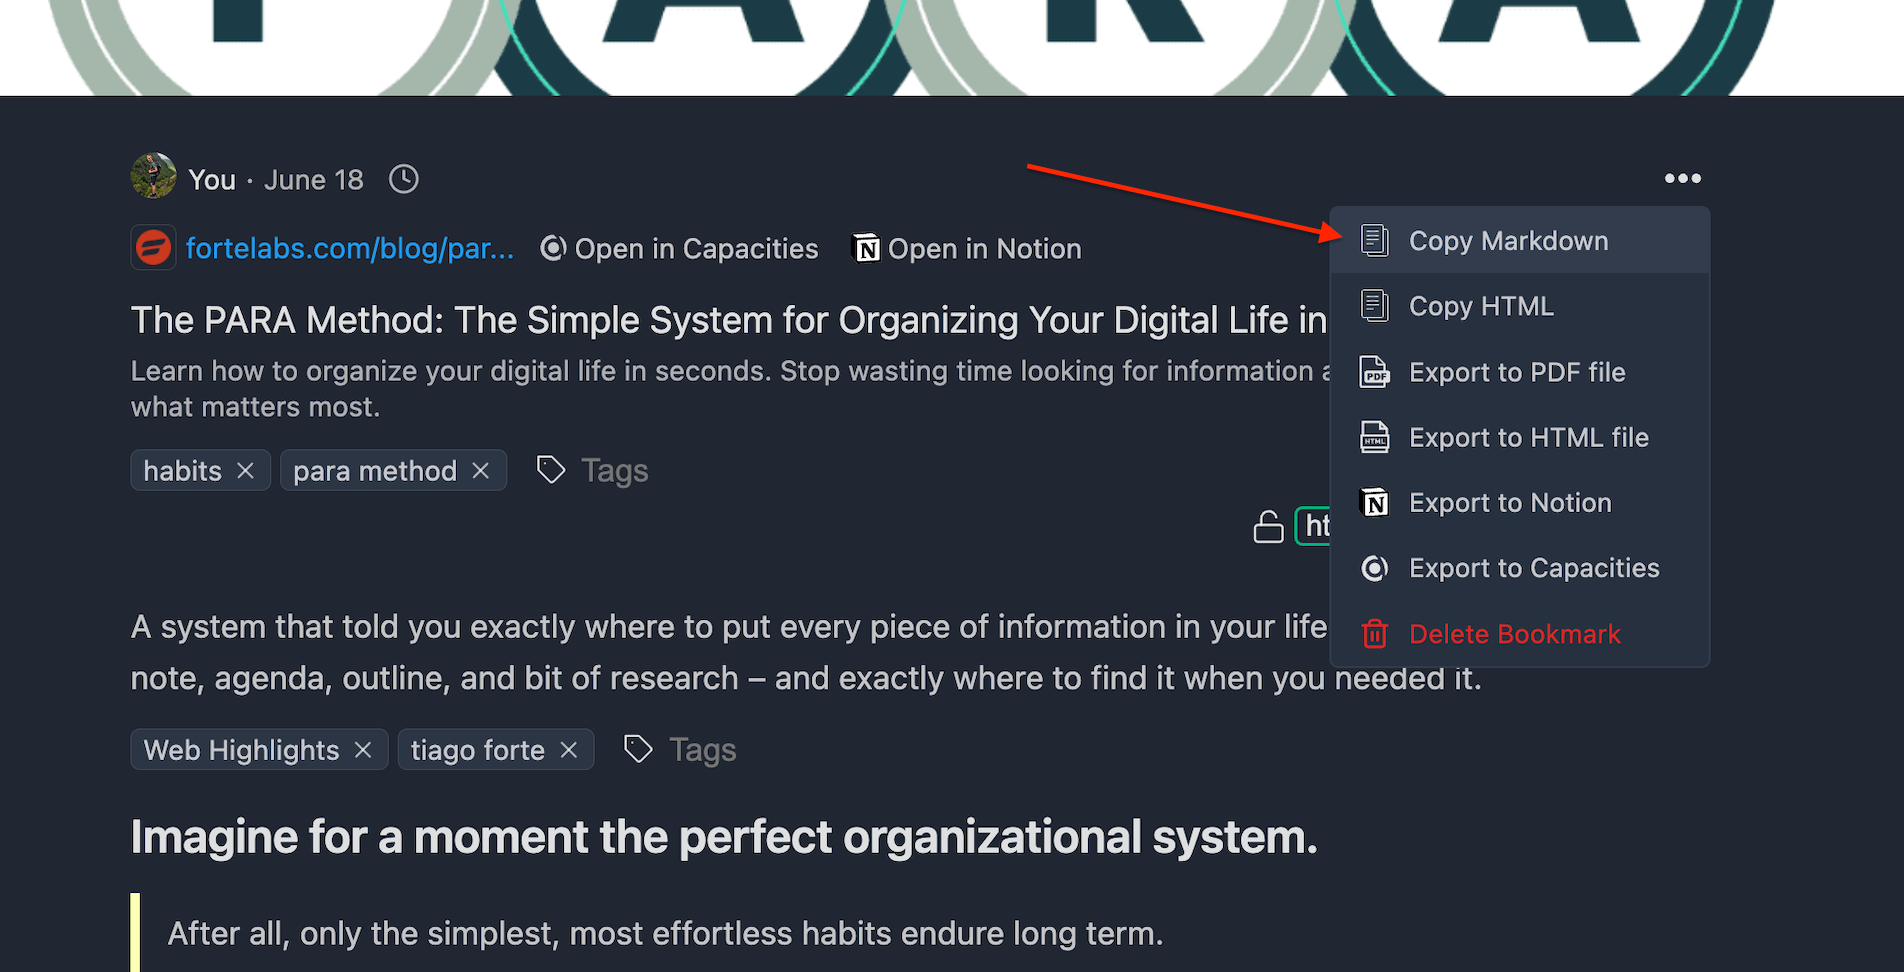Click Open in Notion
The image size is (1904, 972).
(983, 247)
